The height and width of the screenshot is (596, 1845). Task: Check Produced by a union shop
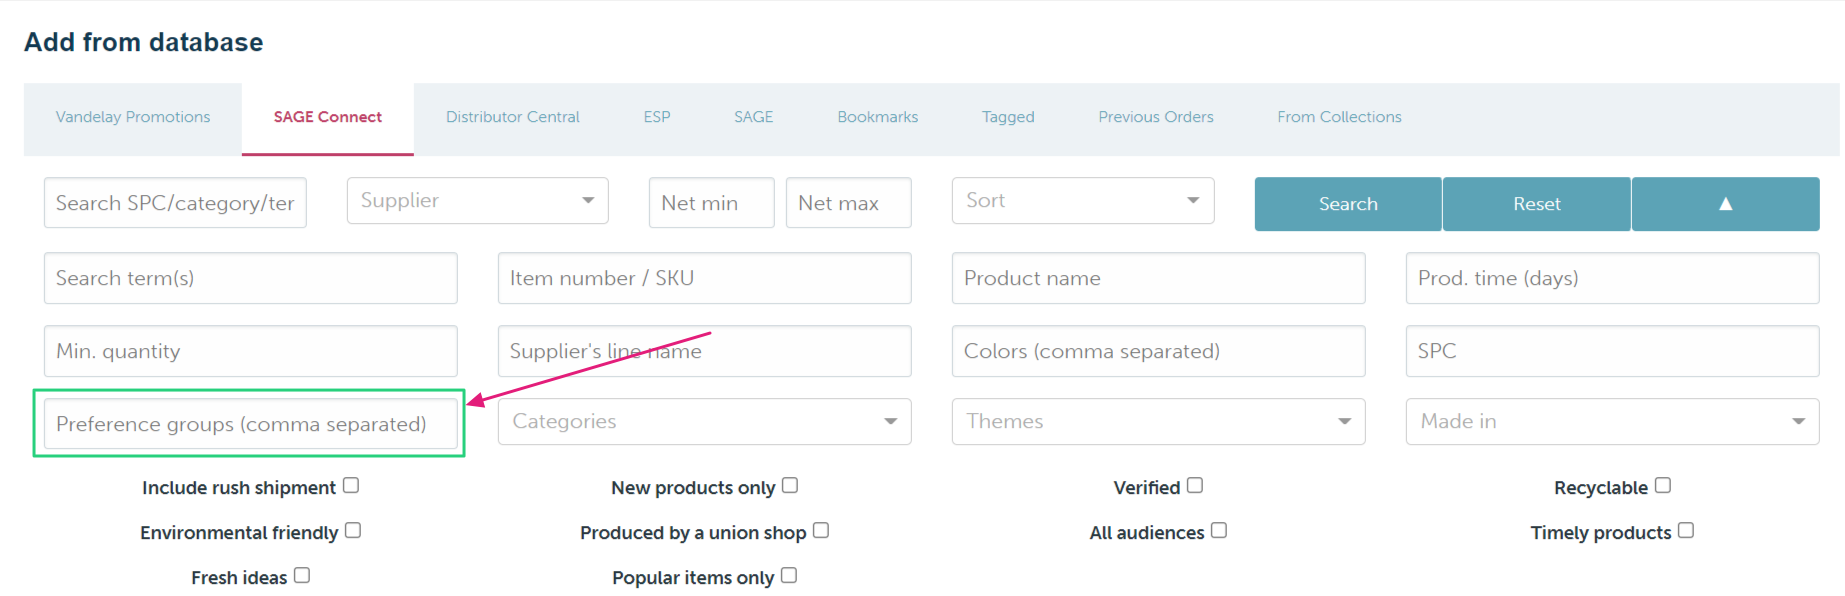click(821, 531)
